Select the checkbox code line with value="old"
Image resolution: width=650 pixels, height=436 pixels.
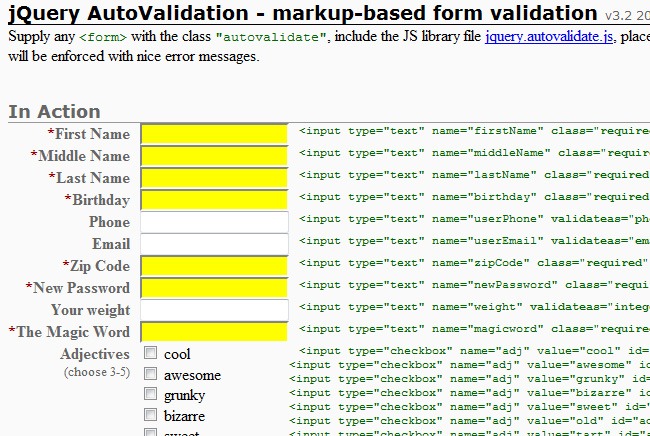coord(469,421)
